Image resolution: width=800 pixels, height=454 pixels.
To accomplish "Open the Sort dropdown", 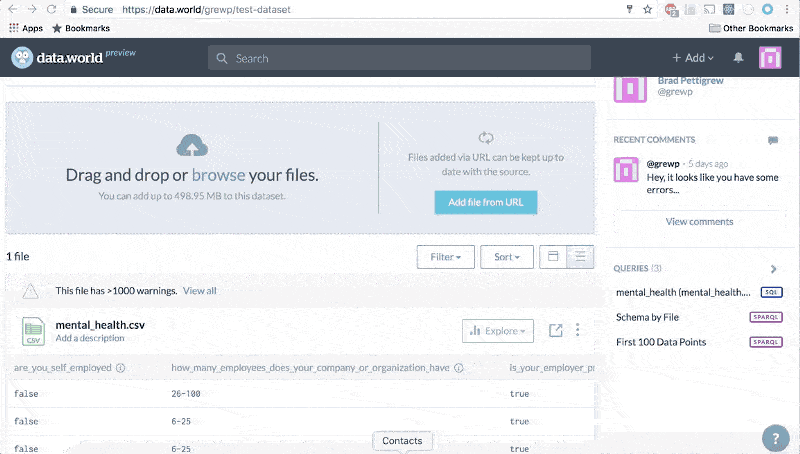I will click(507, 257).
